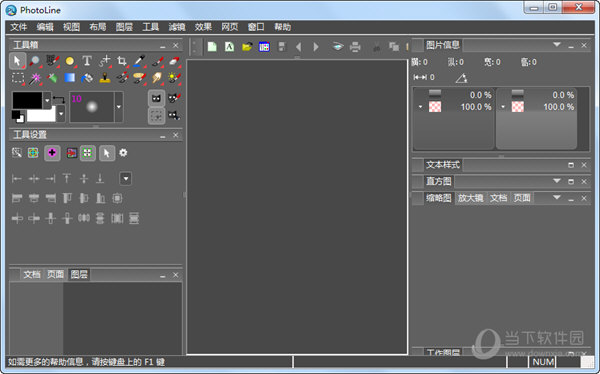
Task: Click the white background color swatch
Action: click(41, 115)
